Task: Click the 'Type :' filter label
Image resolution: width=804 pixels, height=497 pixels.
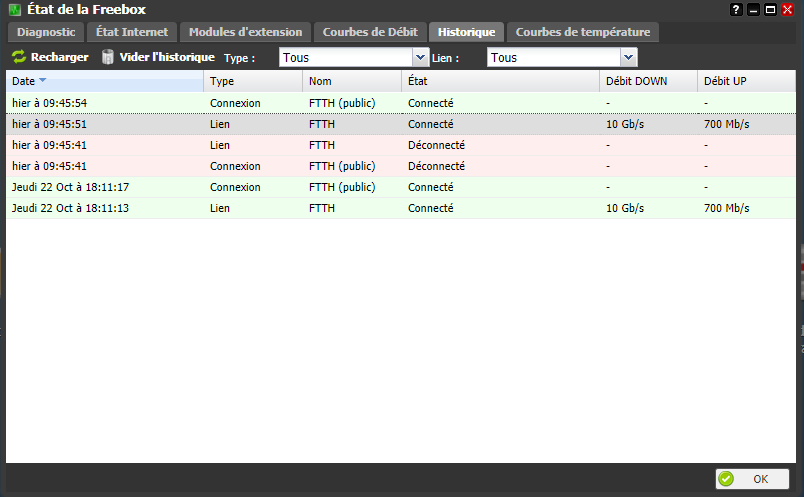Action: pyautogui.click(x=239, y=58)
